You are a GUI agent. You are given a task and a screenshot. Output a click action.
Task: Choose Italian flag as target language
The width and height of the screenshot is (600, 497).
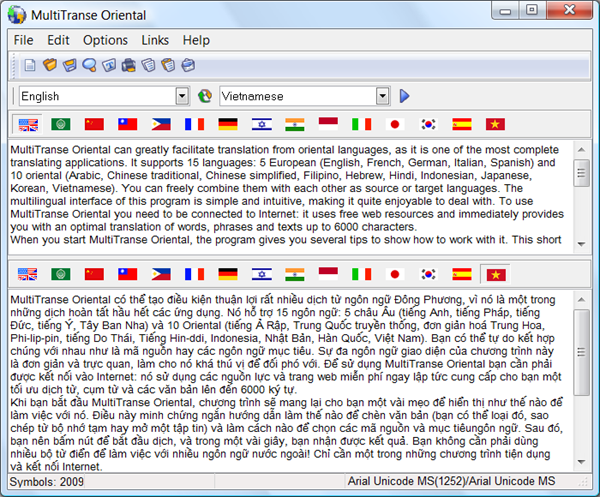362,274
